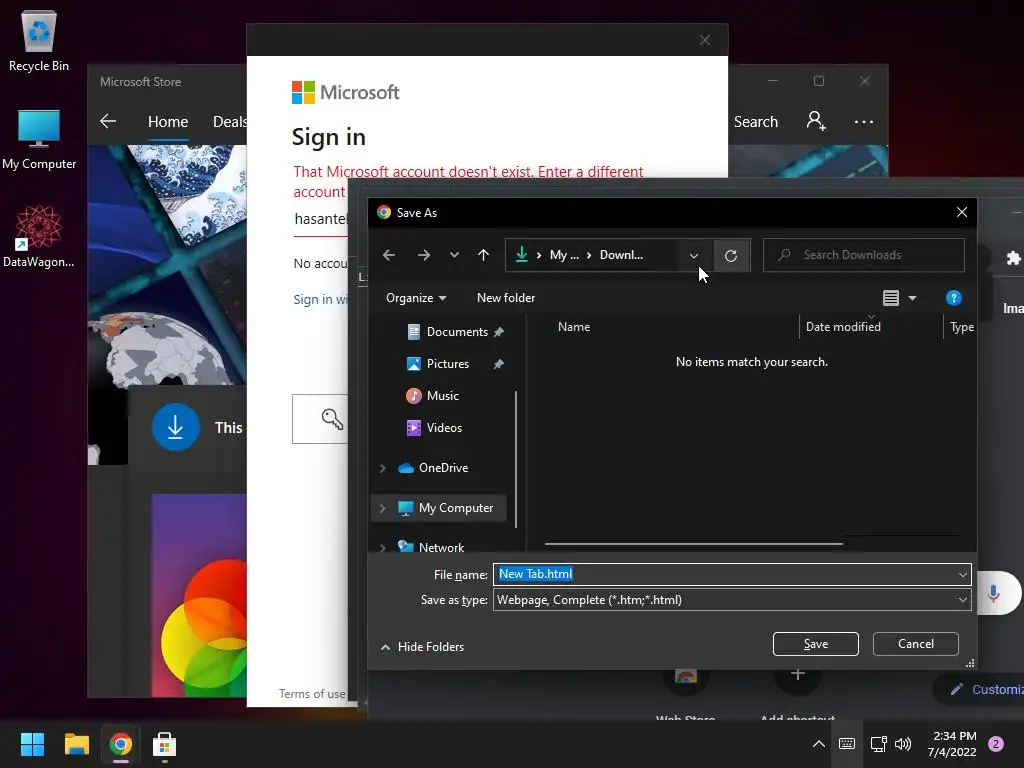Open view options dropdown arrow
The image size is (1024, 768).
(912, 298)
